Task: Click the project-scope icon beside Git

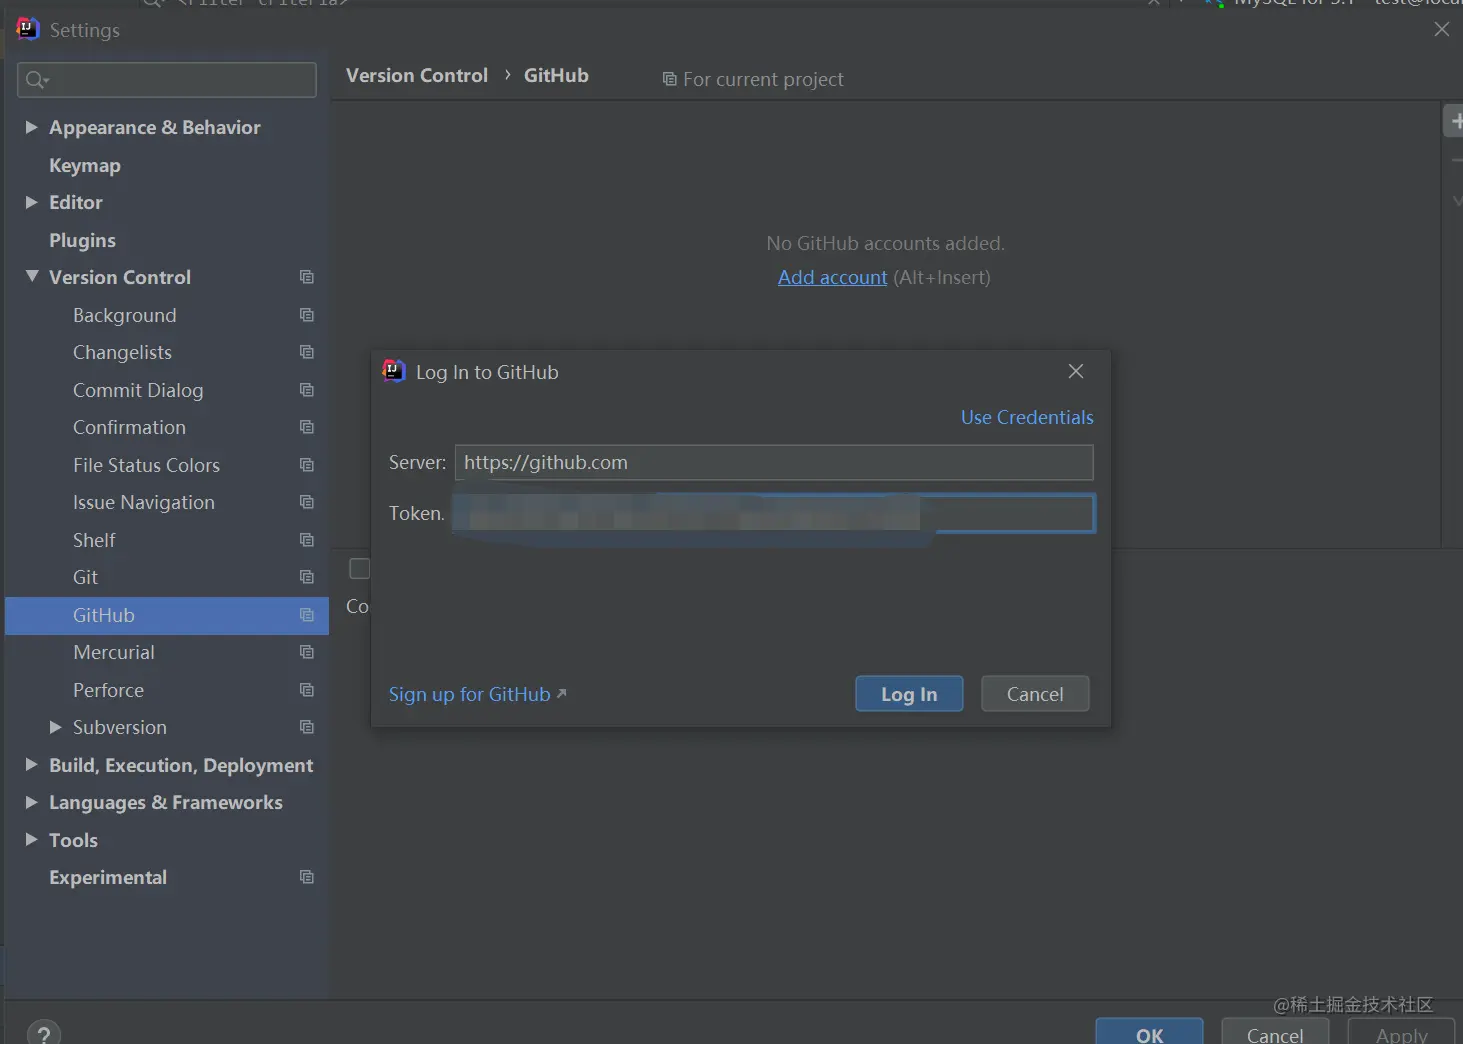Action: point(307,577)
